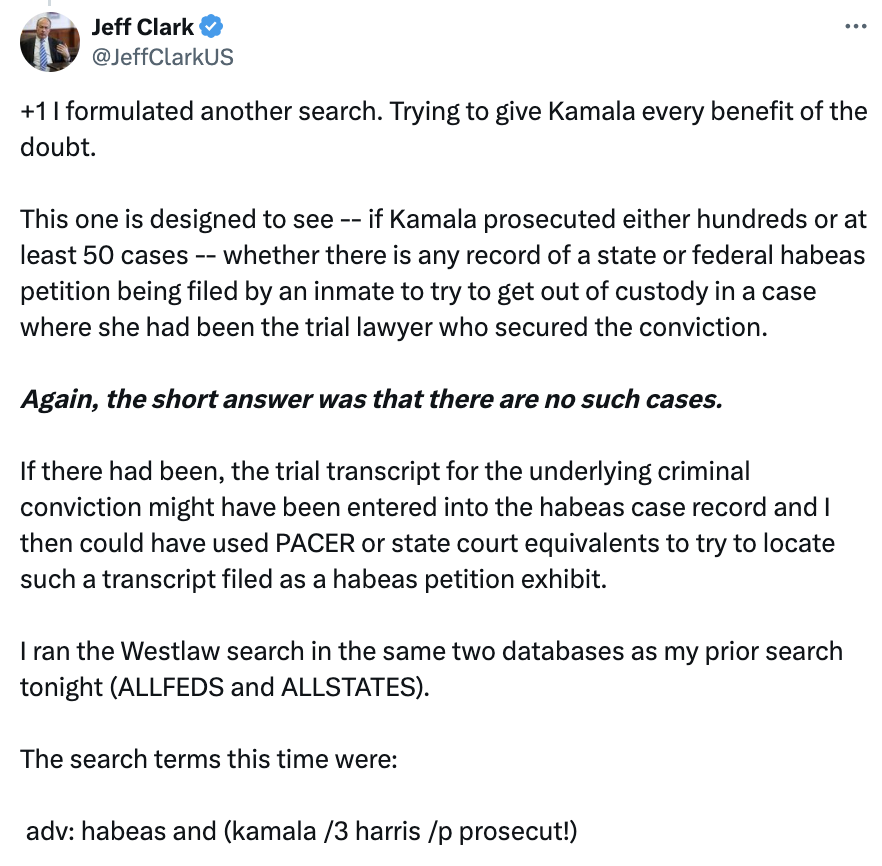Select the bold italic 'Again, the short answer' sentence

(x=371, y=399)
